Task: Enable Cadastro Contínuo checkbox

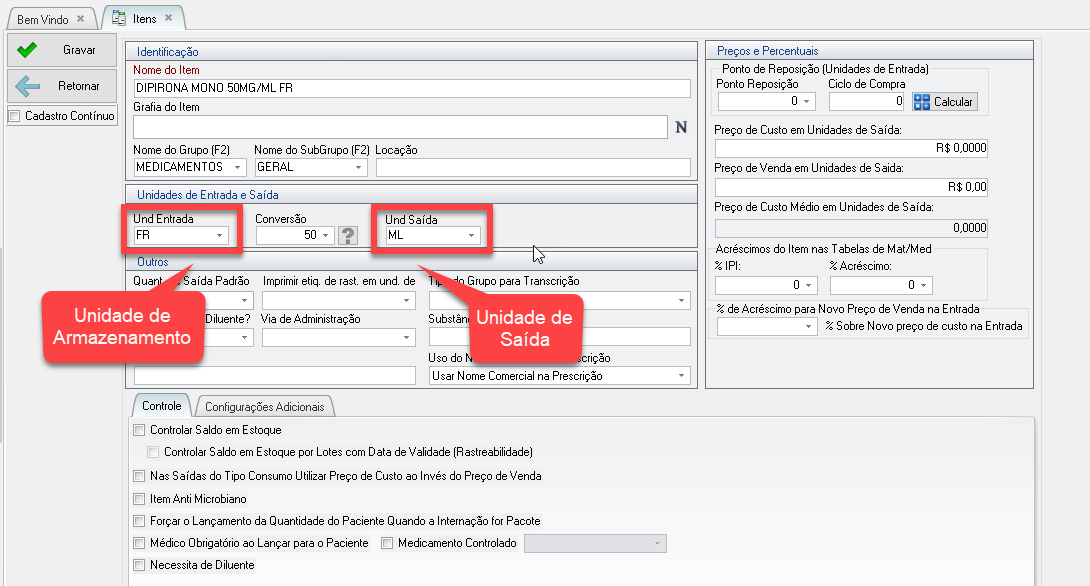Action: coord(14,116)
